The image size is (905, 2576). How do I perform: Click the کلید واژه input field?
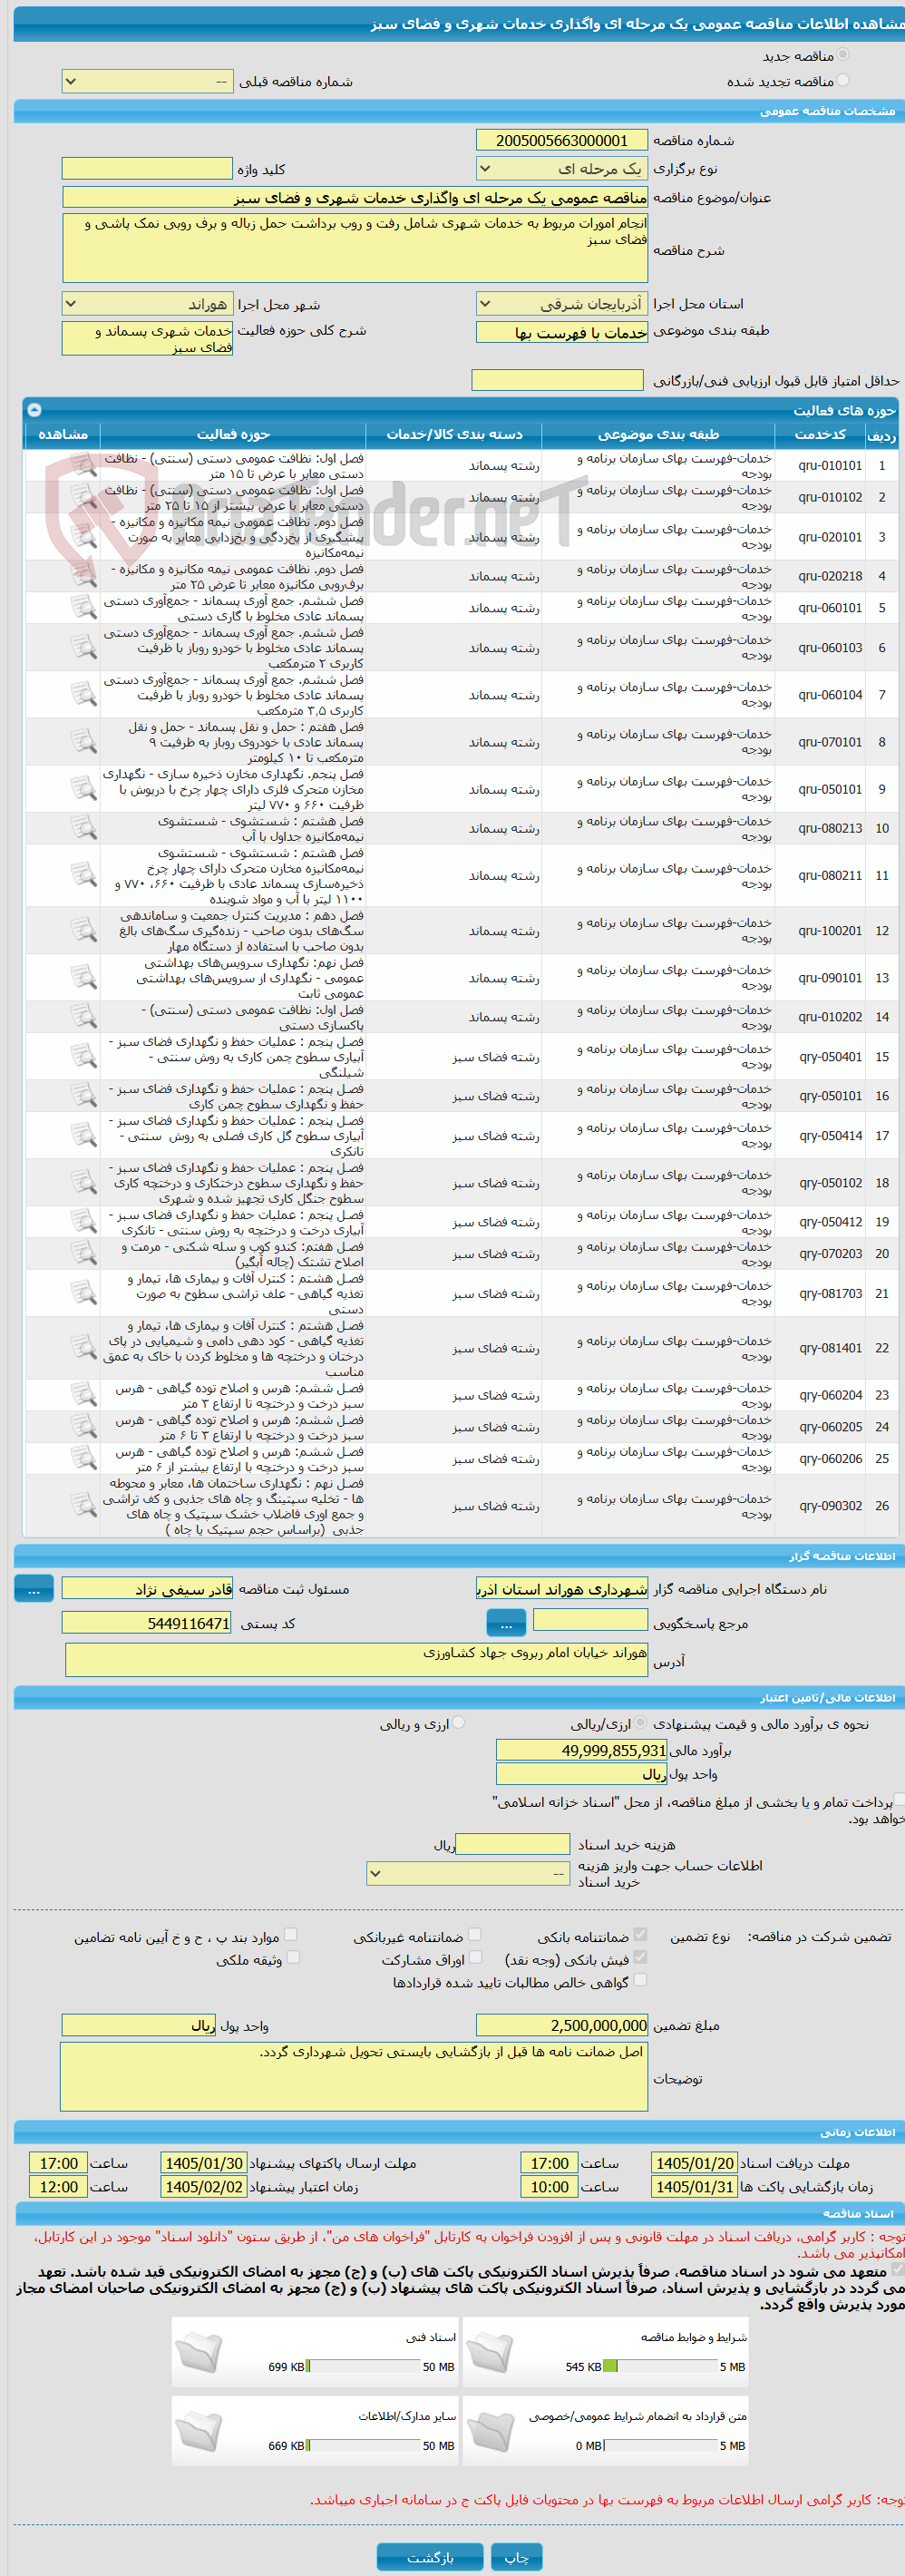(x=147, y=169)
